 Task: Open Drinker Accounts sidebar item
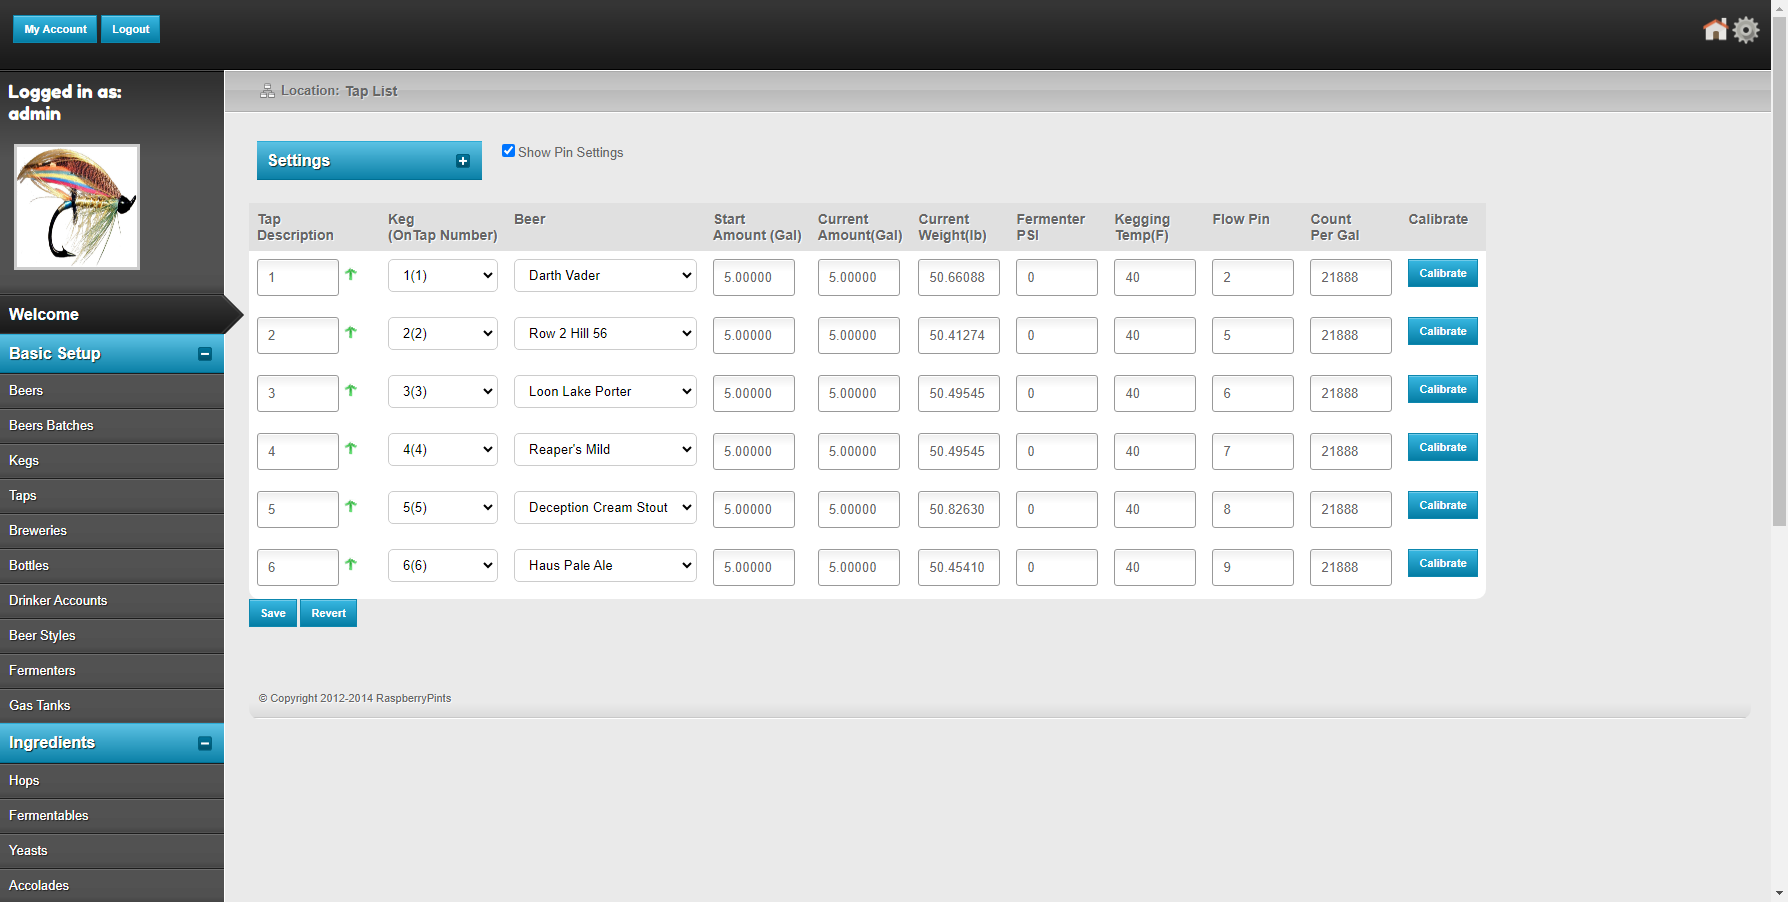point(112,601)
